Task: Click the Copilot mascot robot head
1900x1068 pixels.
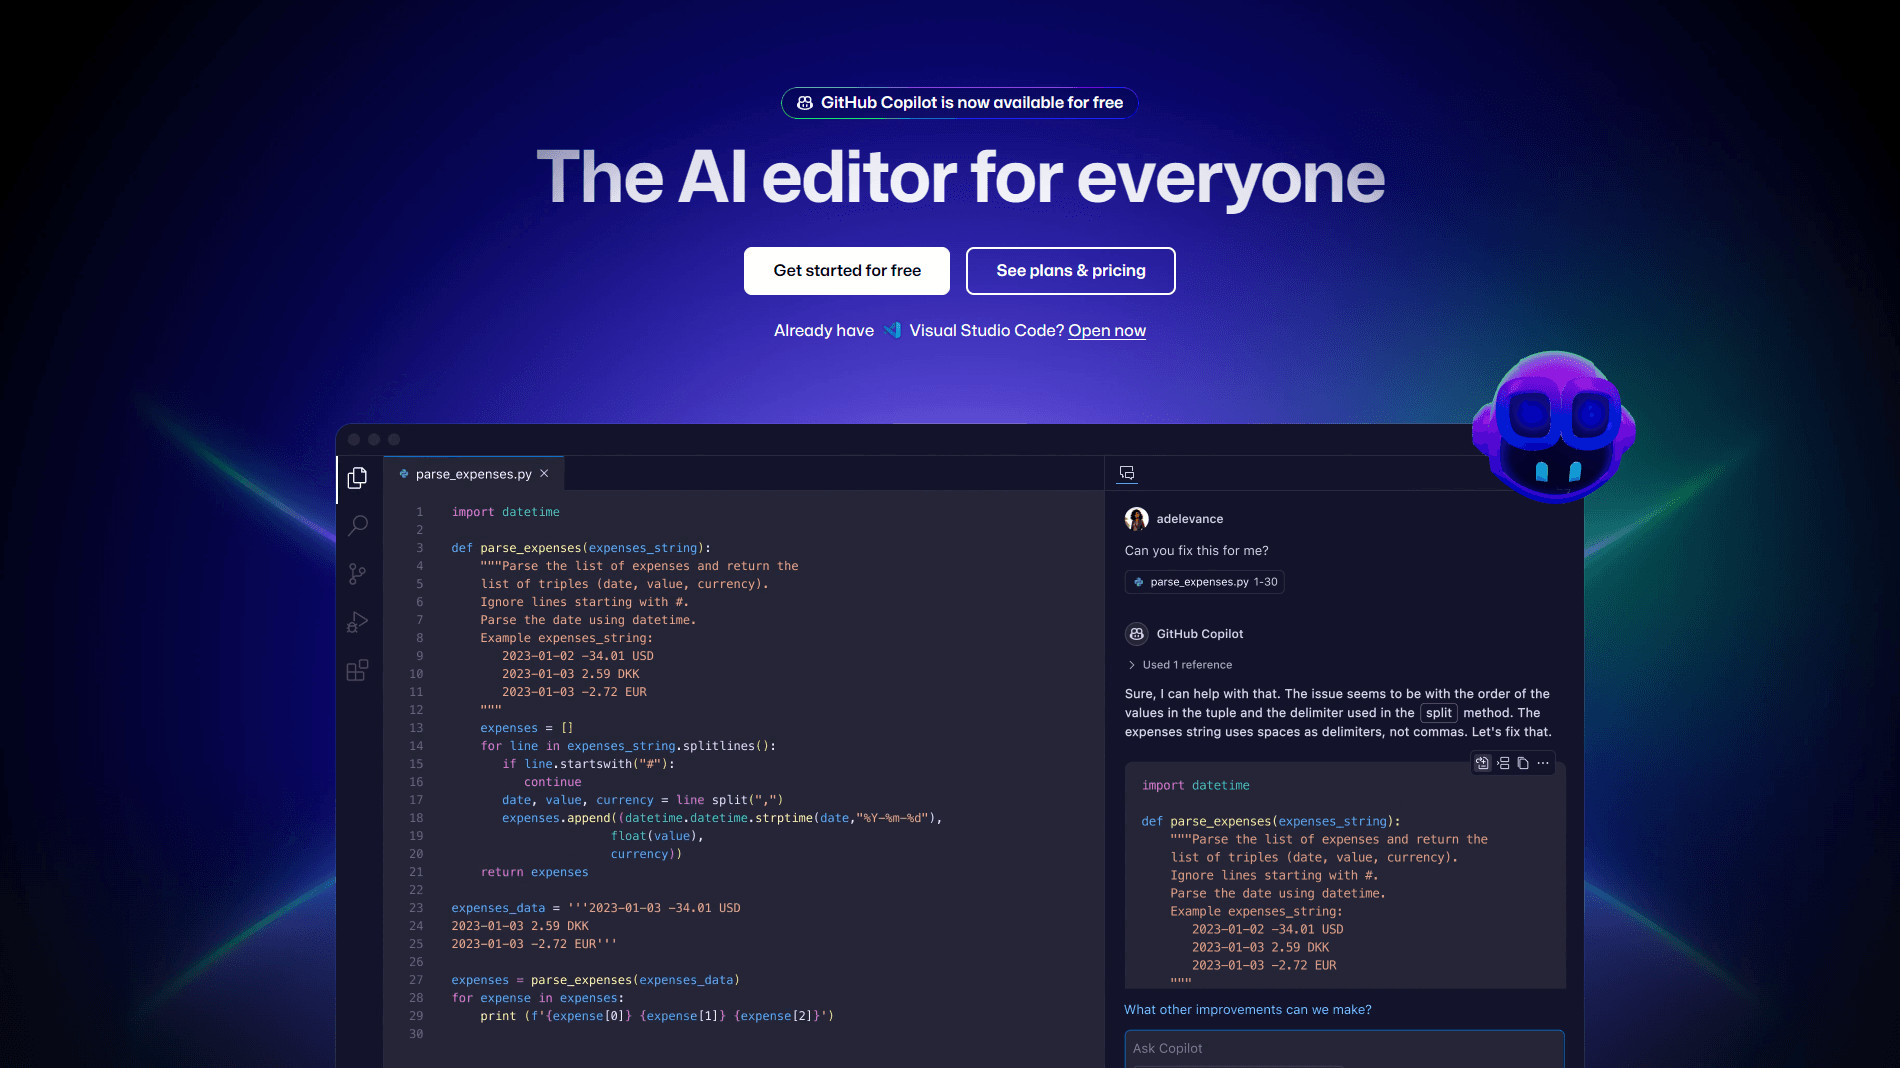Action: coord(1553,426)
